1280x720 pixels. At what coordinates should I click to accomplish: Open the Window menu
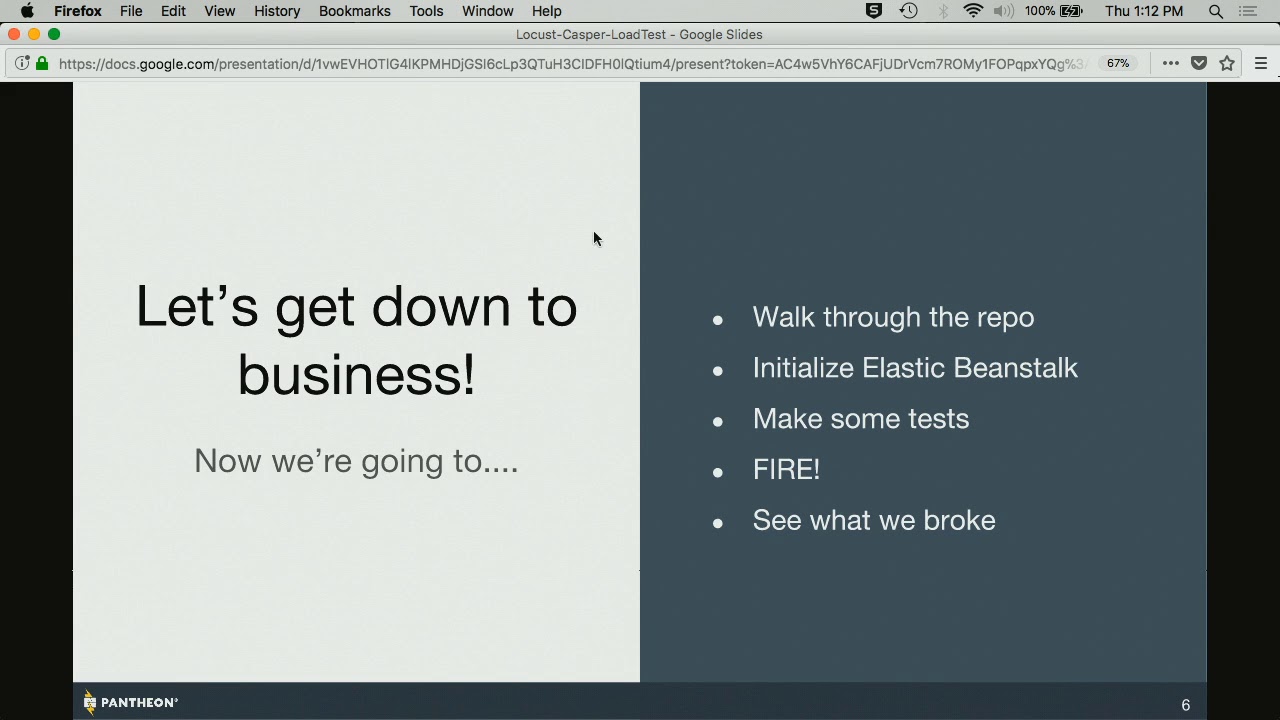[x=488, y=11]
